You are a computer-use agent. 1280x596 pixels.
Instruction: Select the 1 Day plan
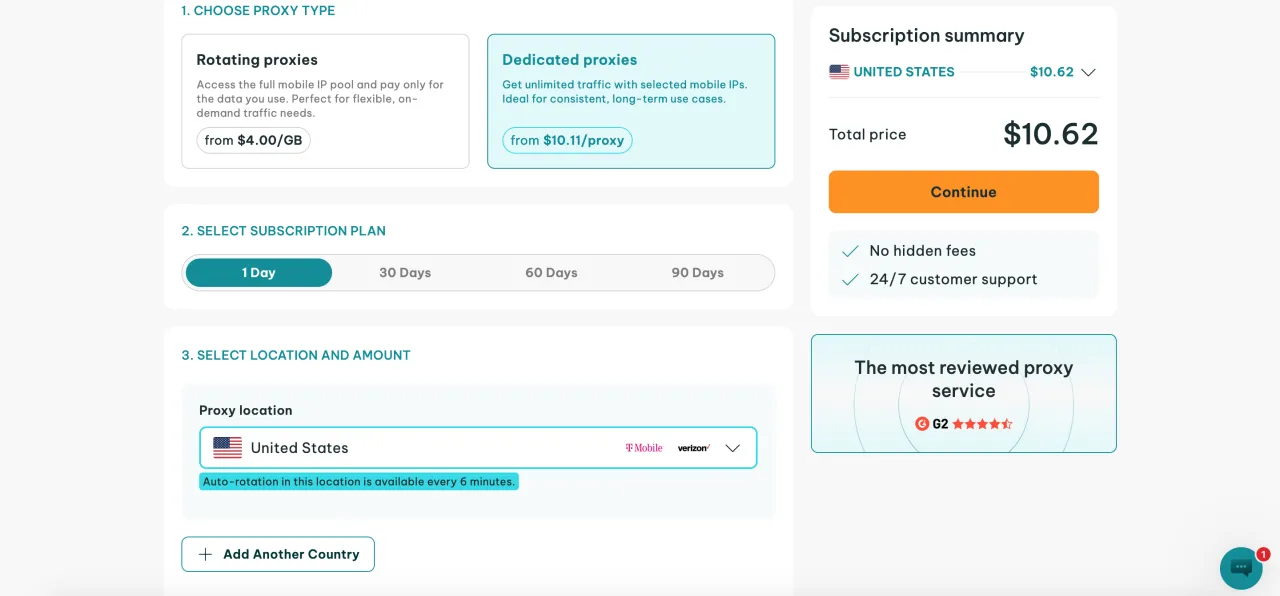point(259,273)
